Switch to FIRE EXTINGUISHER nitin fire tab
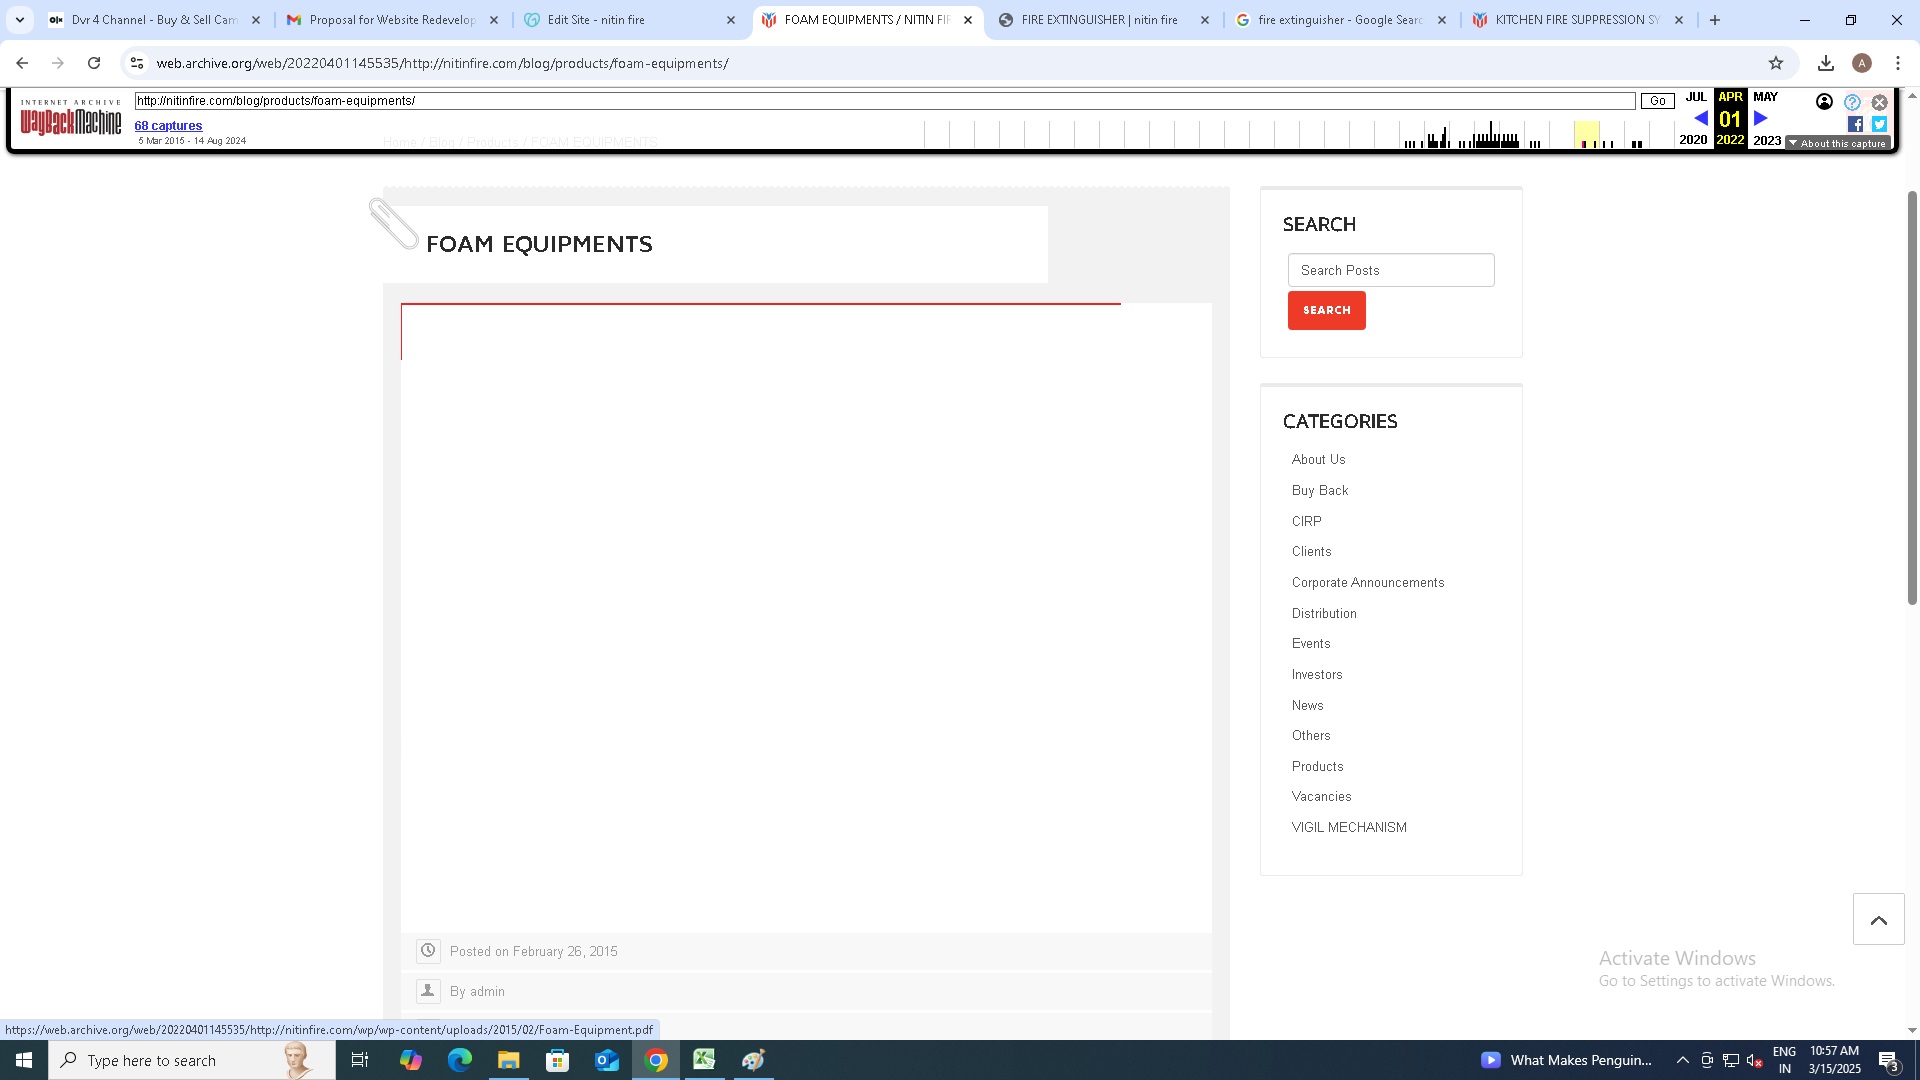 click(x=1104, y=20)
